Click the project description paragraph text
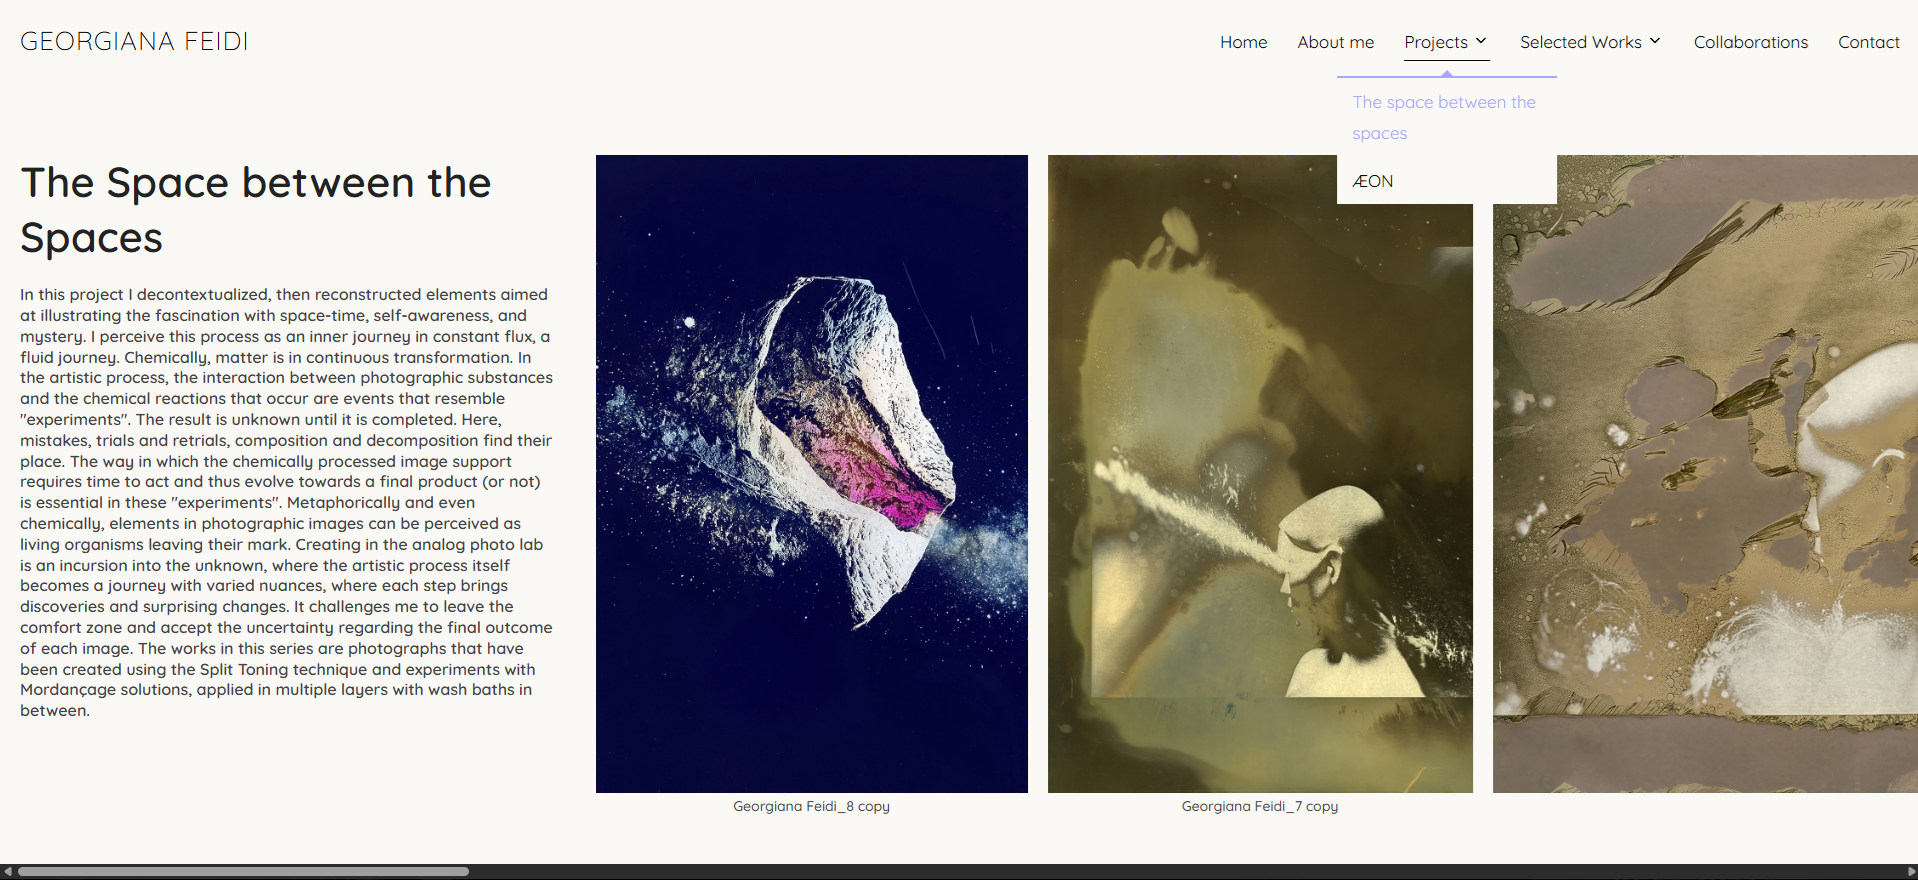This screenshot has width=1918, height=882. coord(286,502)
